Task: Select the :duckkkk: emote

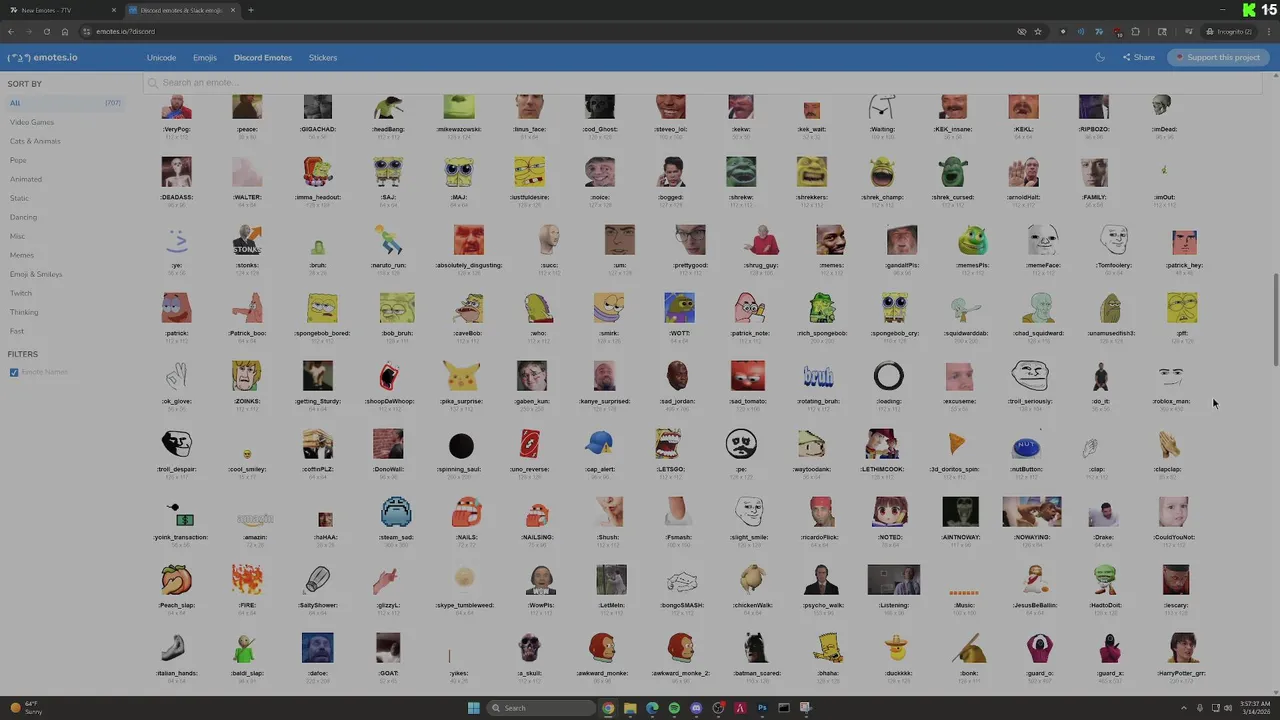Action: 897,648
